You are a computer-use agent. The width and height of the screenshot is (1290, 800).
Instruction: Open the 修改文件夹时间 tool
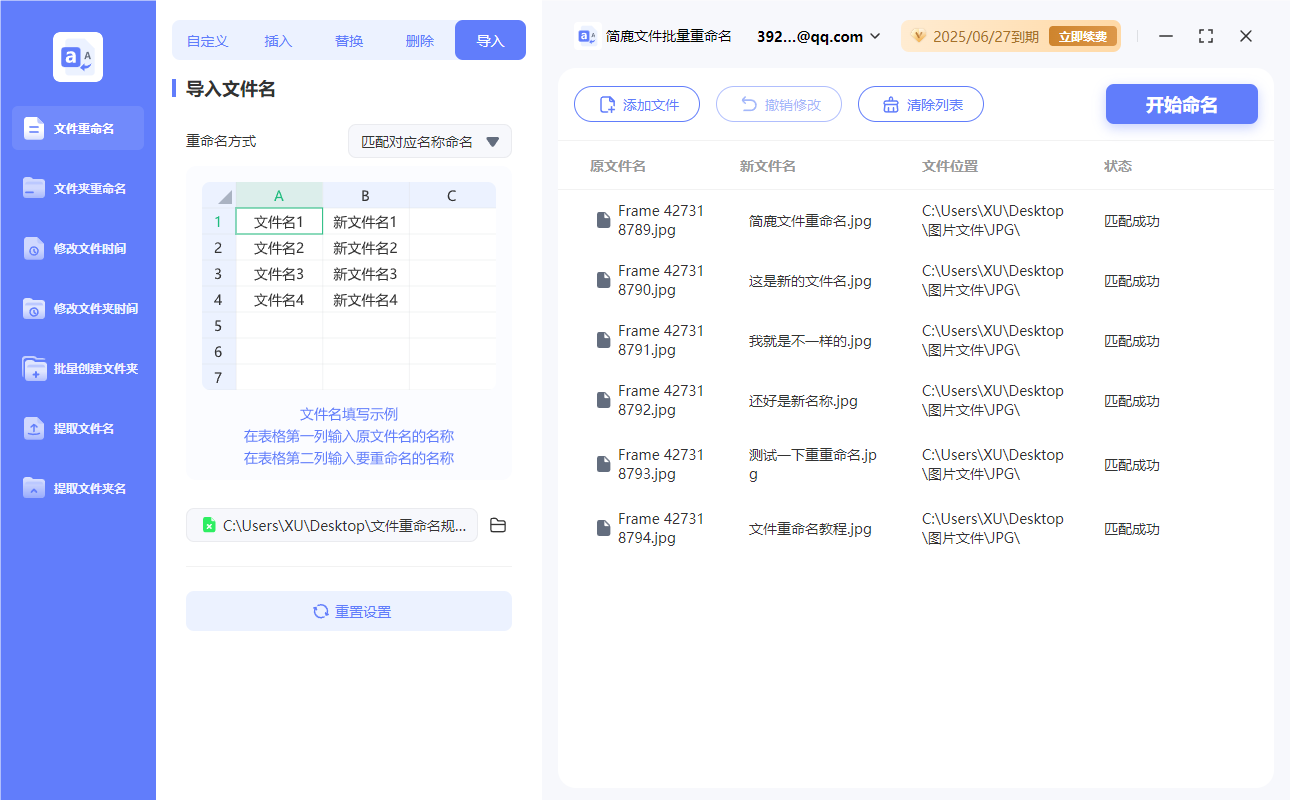coord(77,308)
